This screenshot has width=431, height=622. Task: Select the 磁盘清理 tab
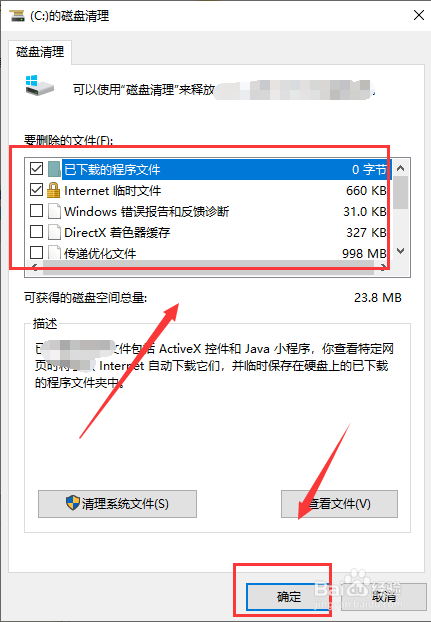coord(40,52)
